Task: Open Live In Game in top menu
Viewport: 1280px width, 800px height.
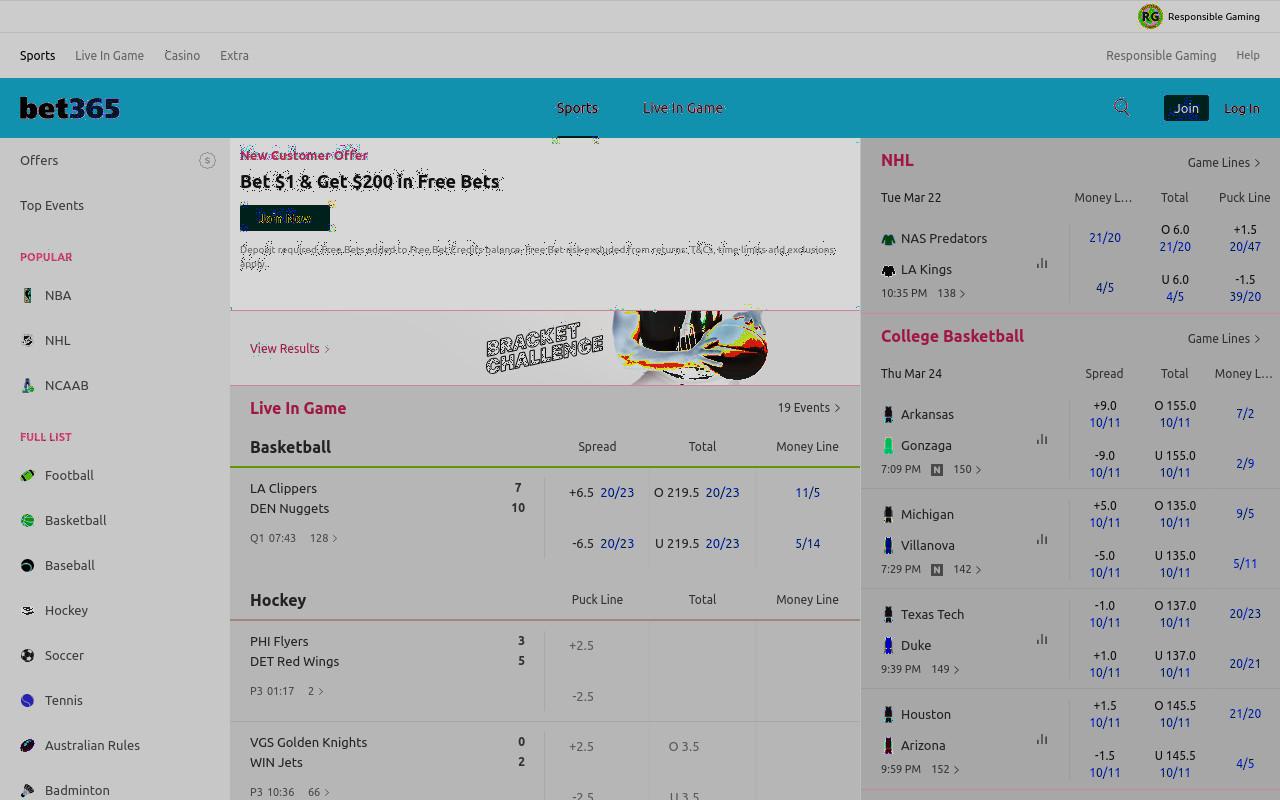Action: click(109, 55)
